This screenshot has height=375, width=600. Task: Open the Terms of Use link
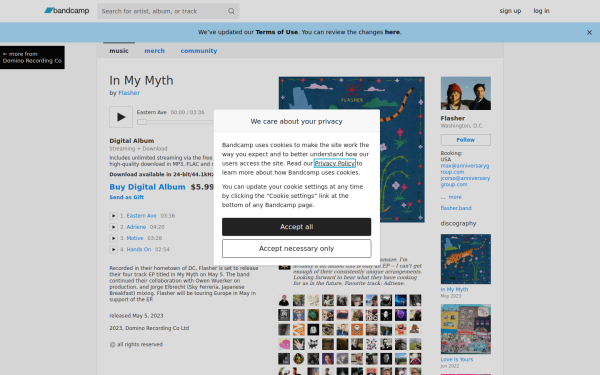click(x=277, y=32)
